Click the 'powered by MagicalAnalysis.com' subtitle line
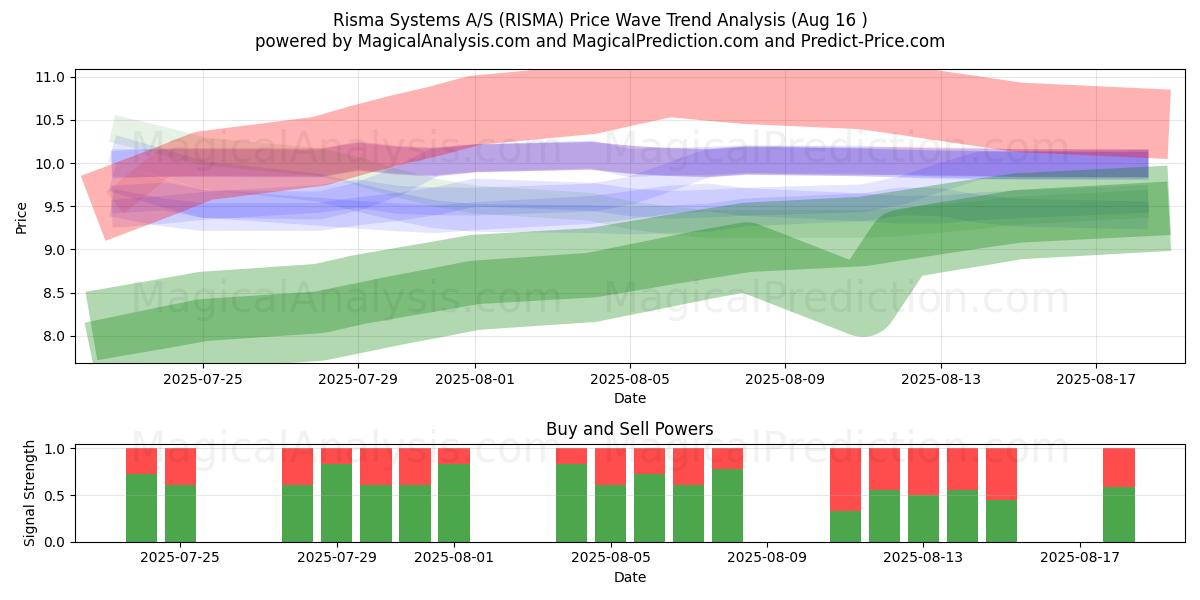The width and height of the screenshot is (1200, 600). coord(600,41)
